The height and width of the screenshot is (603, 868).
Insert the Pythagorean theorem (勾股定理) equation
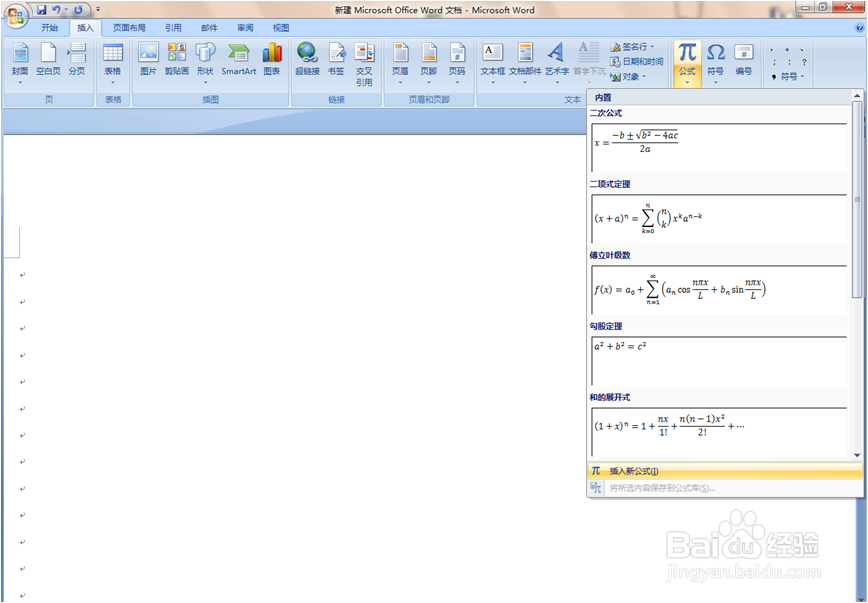click(719, 360)
